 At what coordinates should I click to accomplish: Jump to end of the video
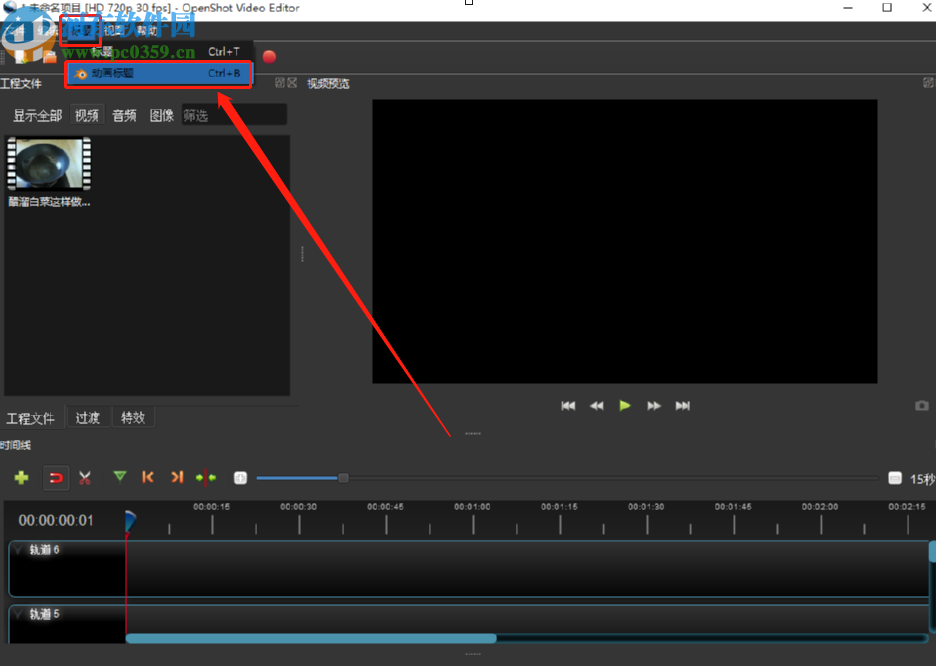click(682, 406)
